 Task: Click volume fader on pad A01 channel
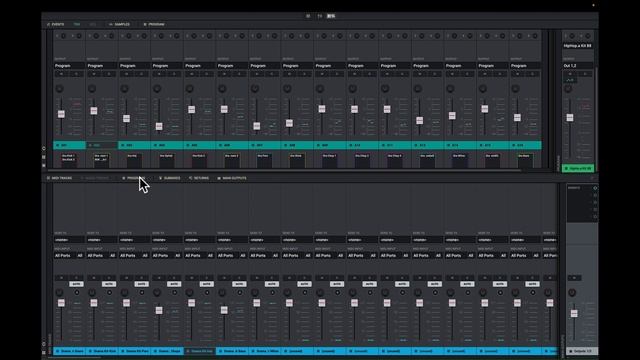[61, 114]
